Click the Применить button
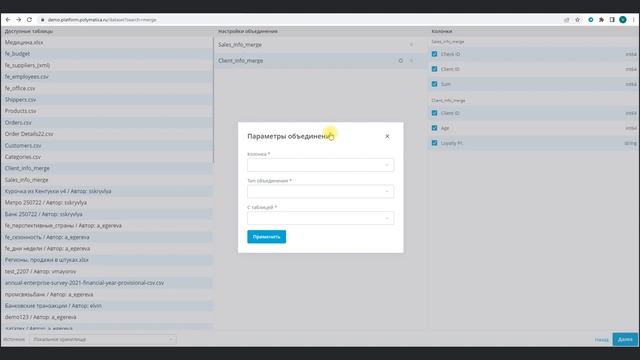The image size is (640, 360). coord(267,237)
